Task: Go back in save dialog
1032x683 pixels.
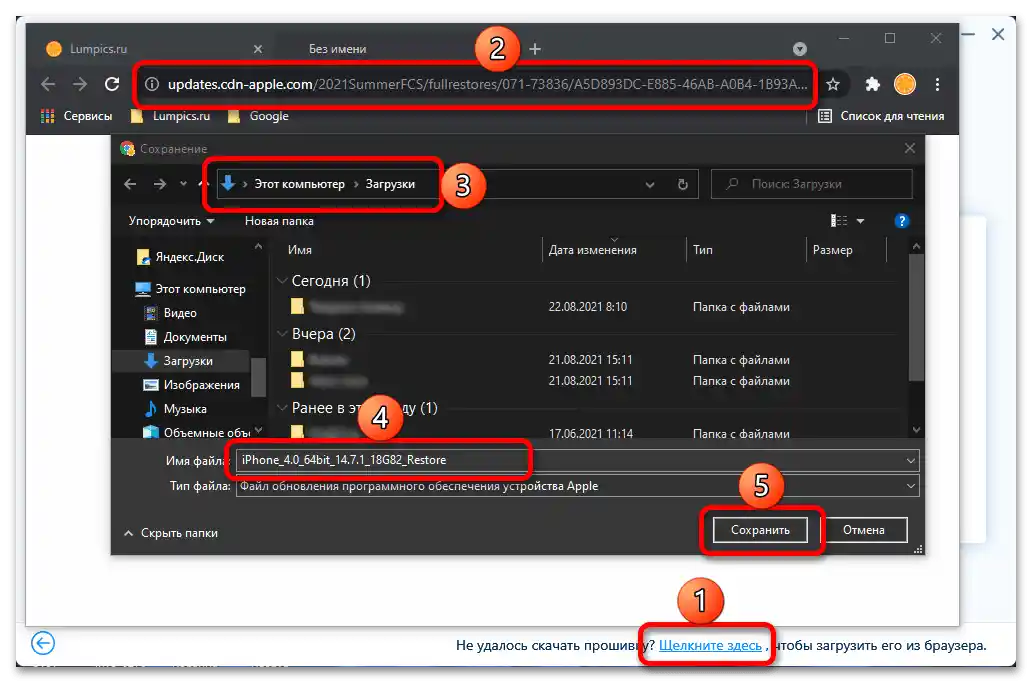Action: [130, 184]
